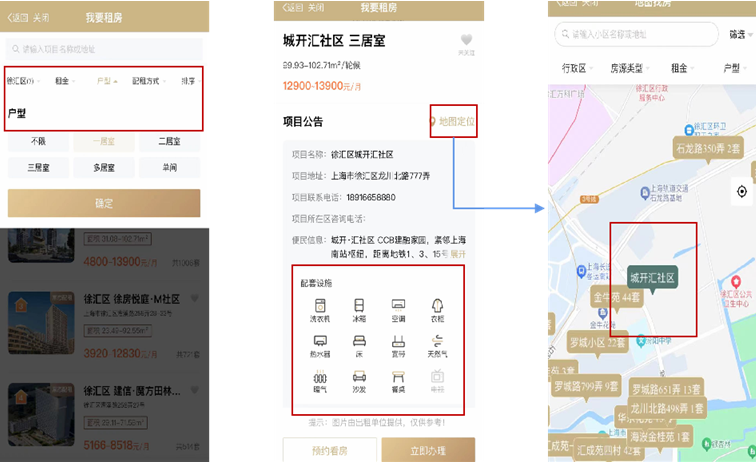
Task: Choose the 二居室 room type option
Action: tap(169, 142)
